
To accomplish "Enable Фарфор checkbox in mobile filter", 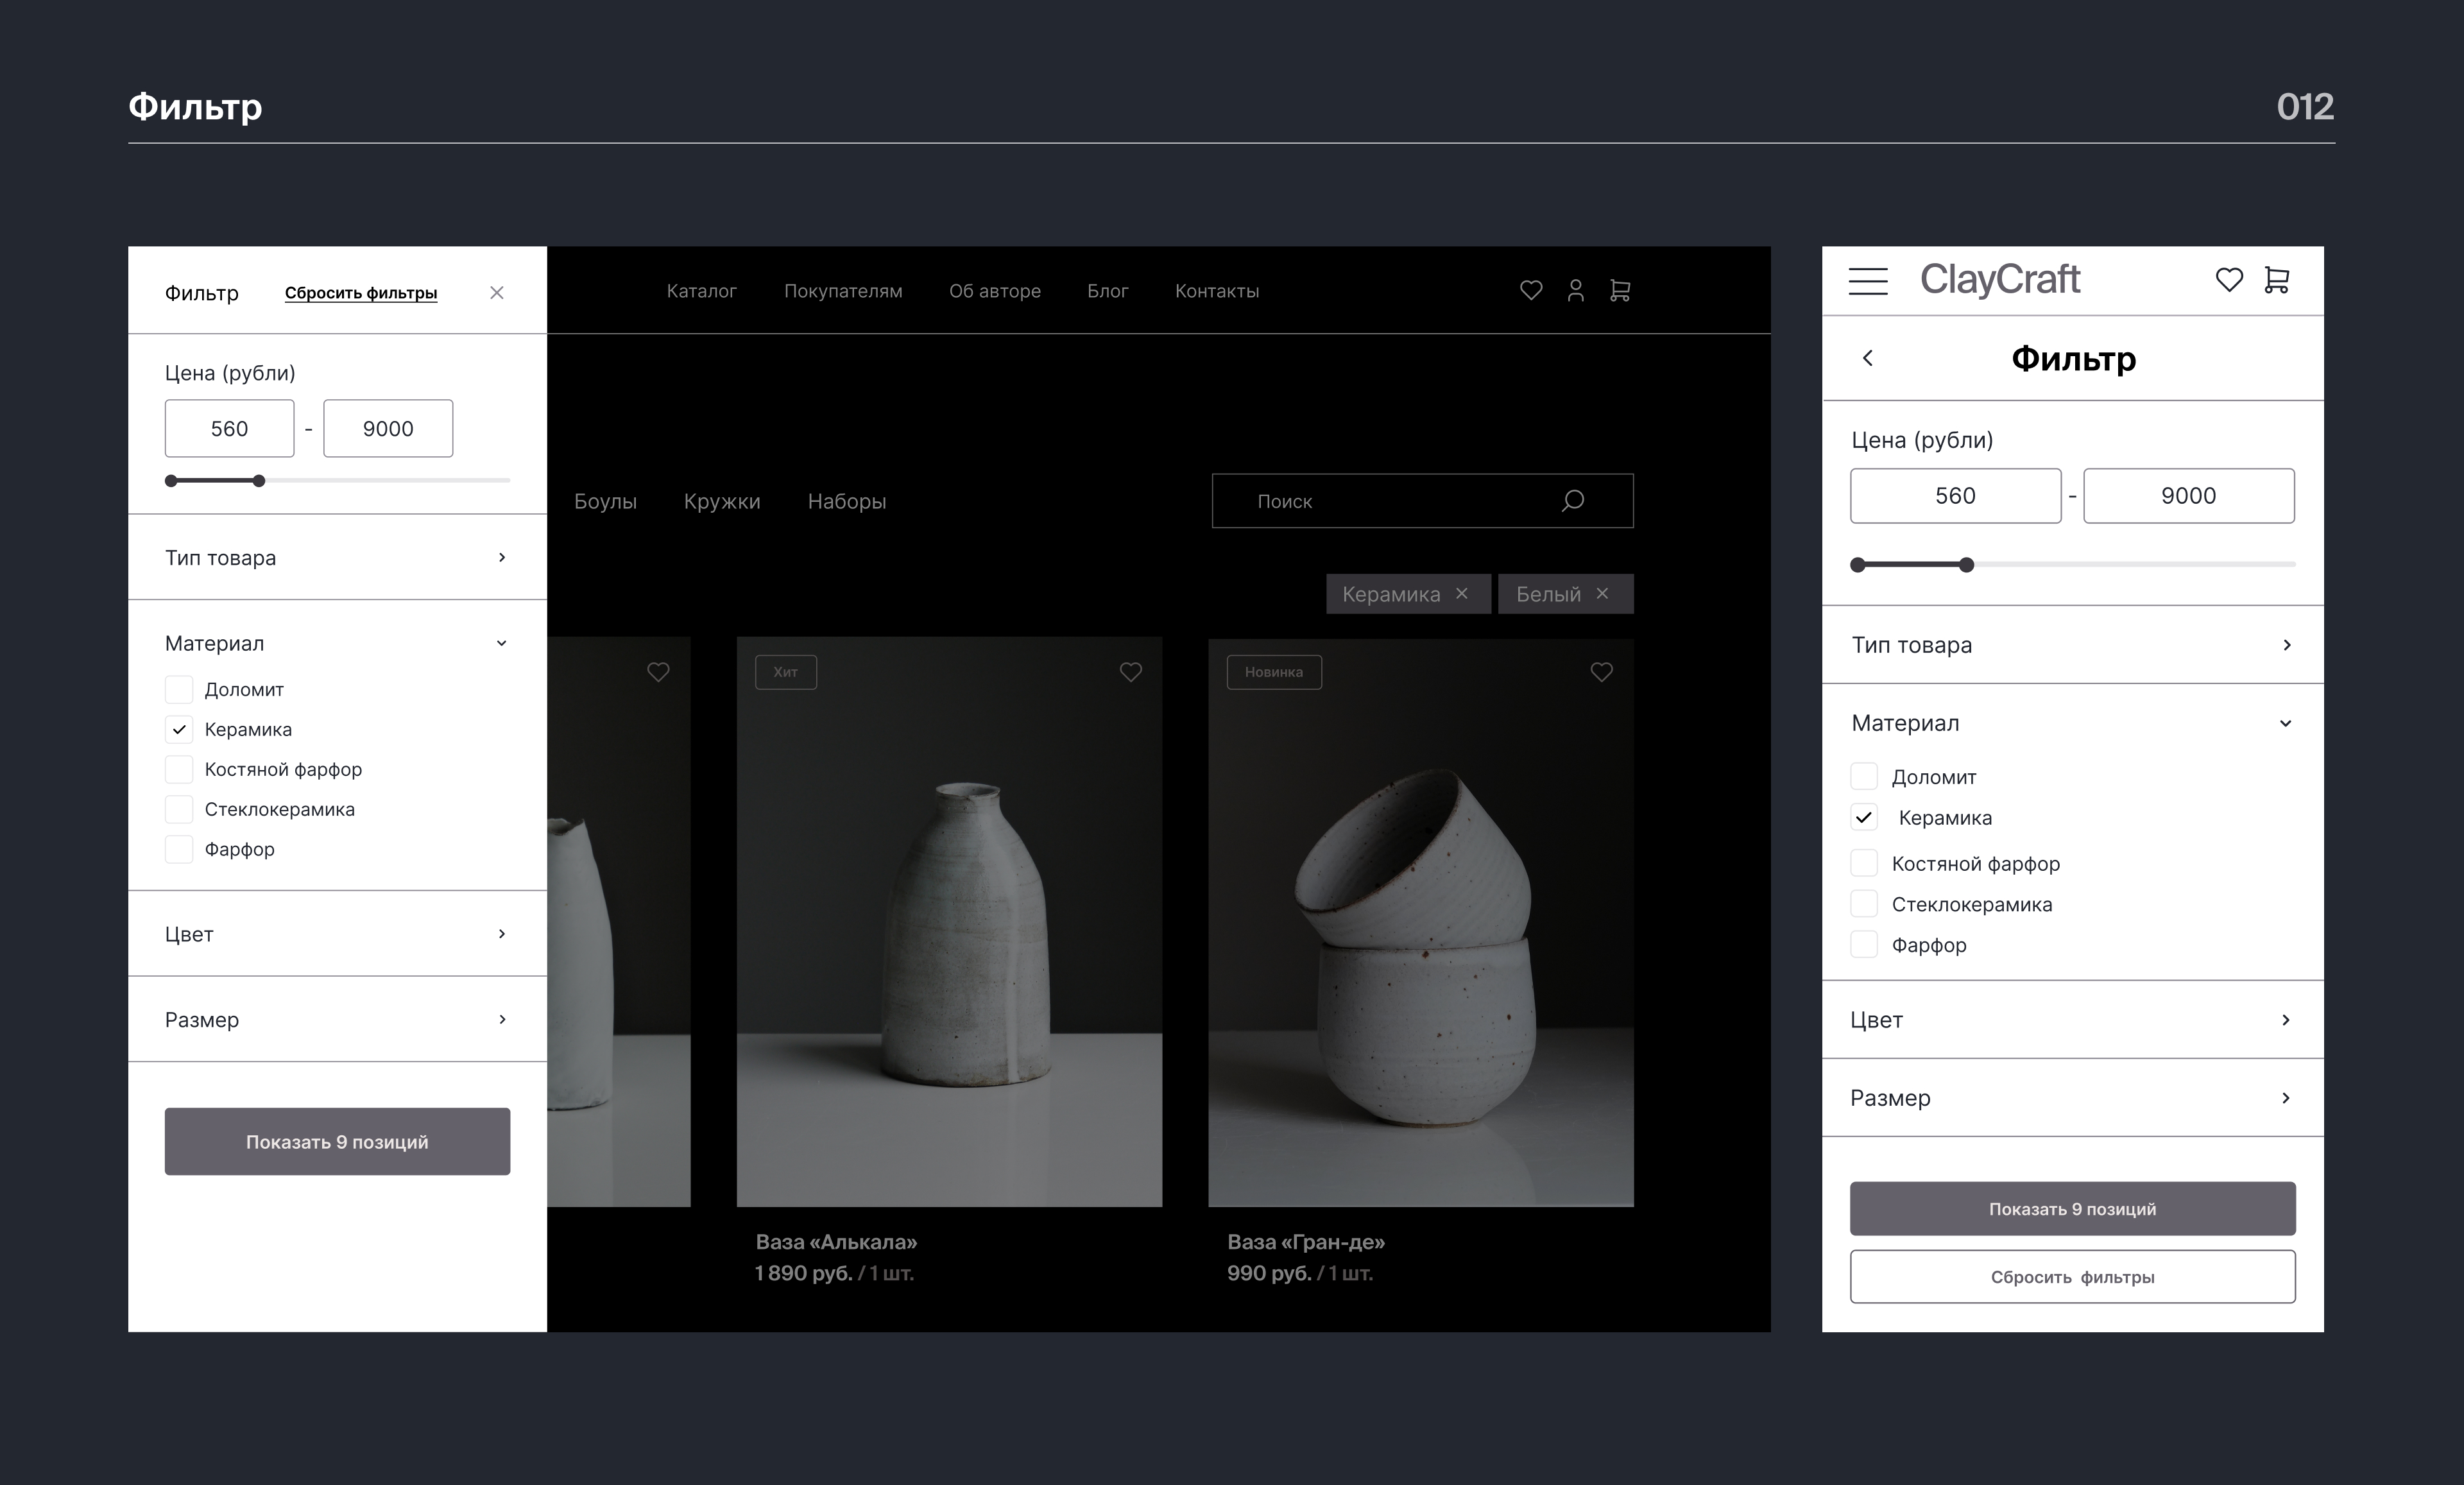I will tap(1864, 945).
